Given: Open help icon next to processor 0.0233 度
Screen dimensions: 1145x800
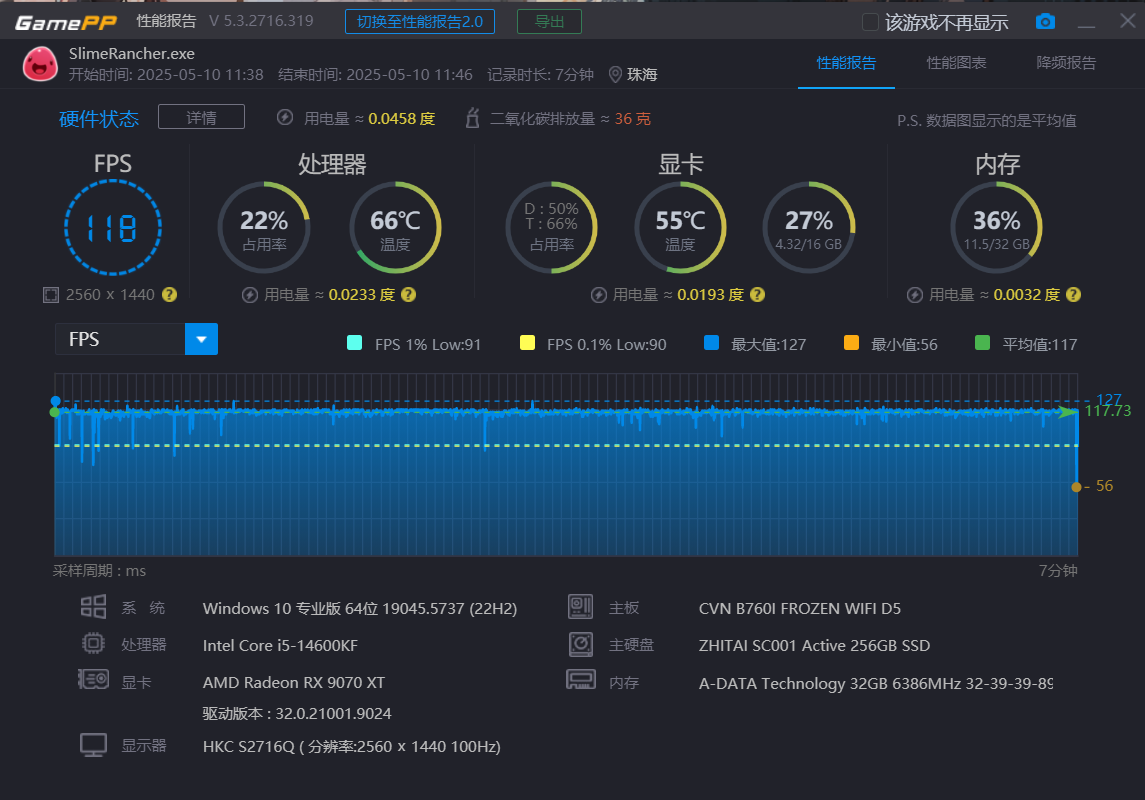Looking at the screenshot, I should [408, 294].
